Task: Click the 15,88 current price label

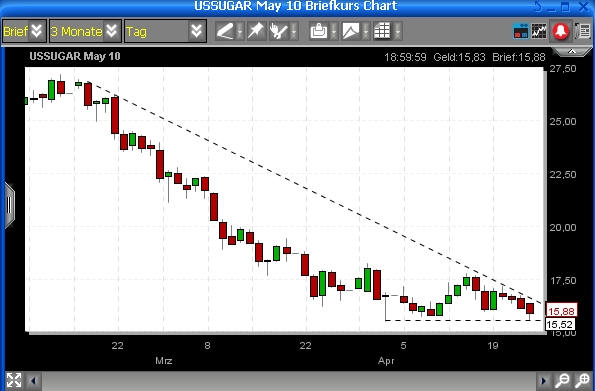Action: (x=561, y=311)
